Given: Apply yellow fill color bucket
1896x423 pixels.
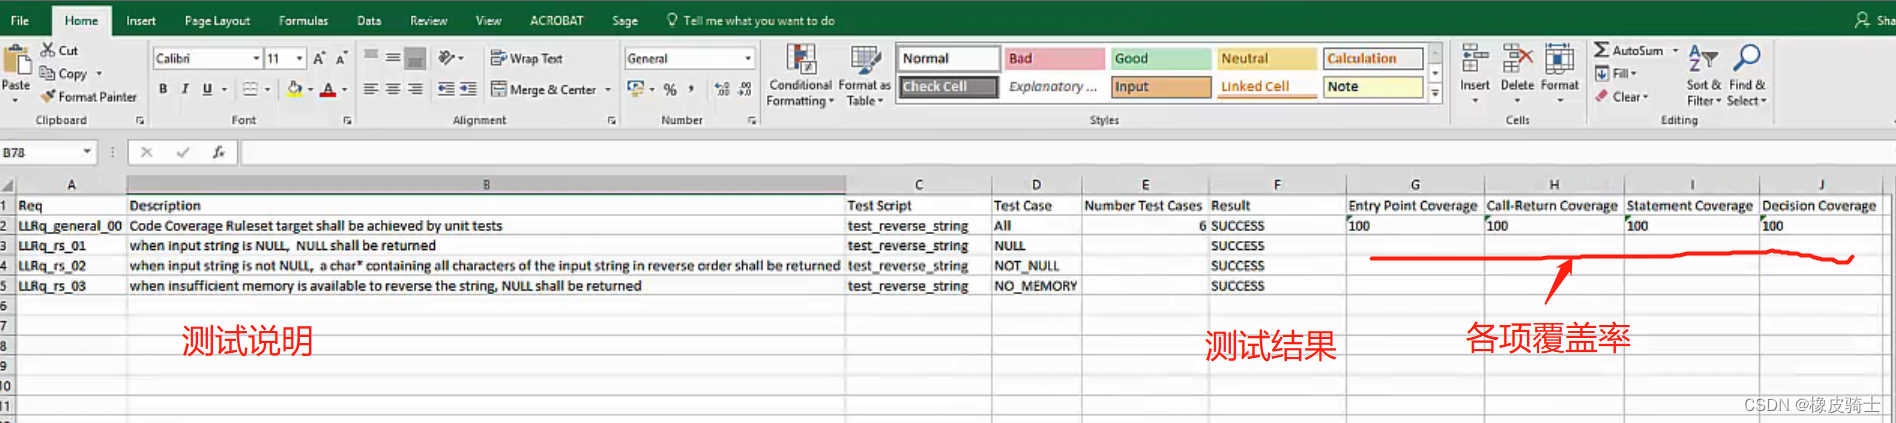Looking at the screenshot, I should (x=295, y=89).
